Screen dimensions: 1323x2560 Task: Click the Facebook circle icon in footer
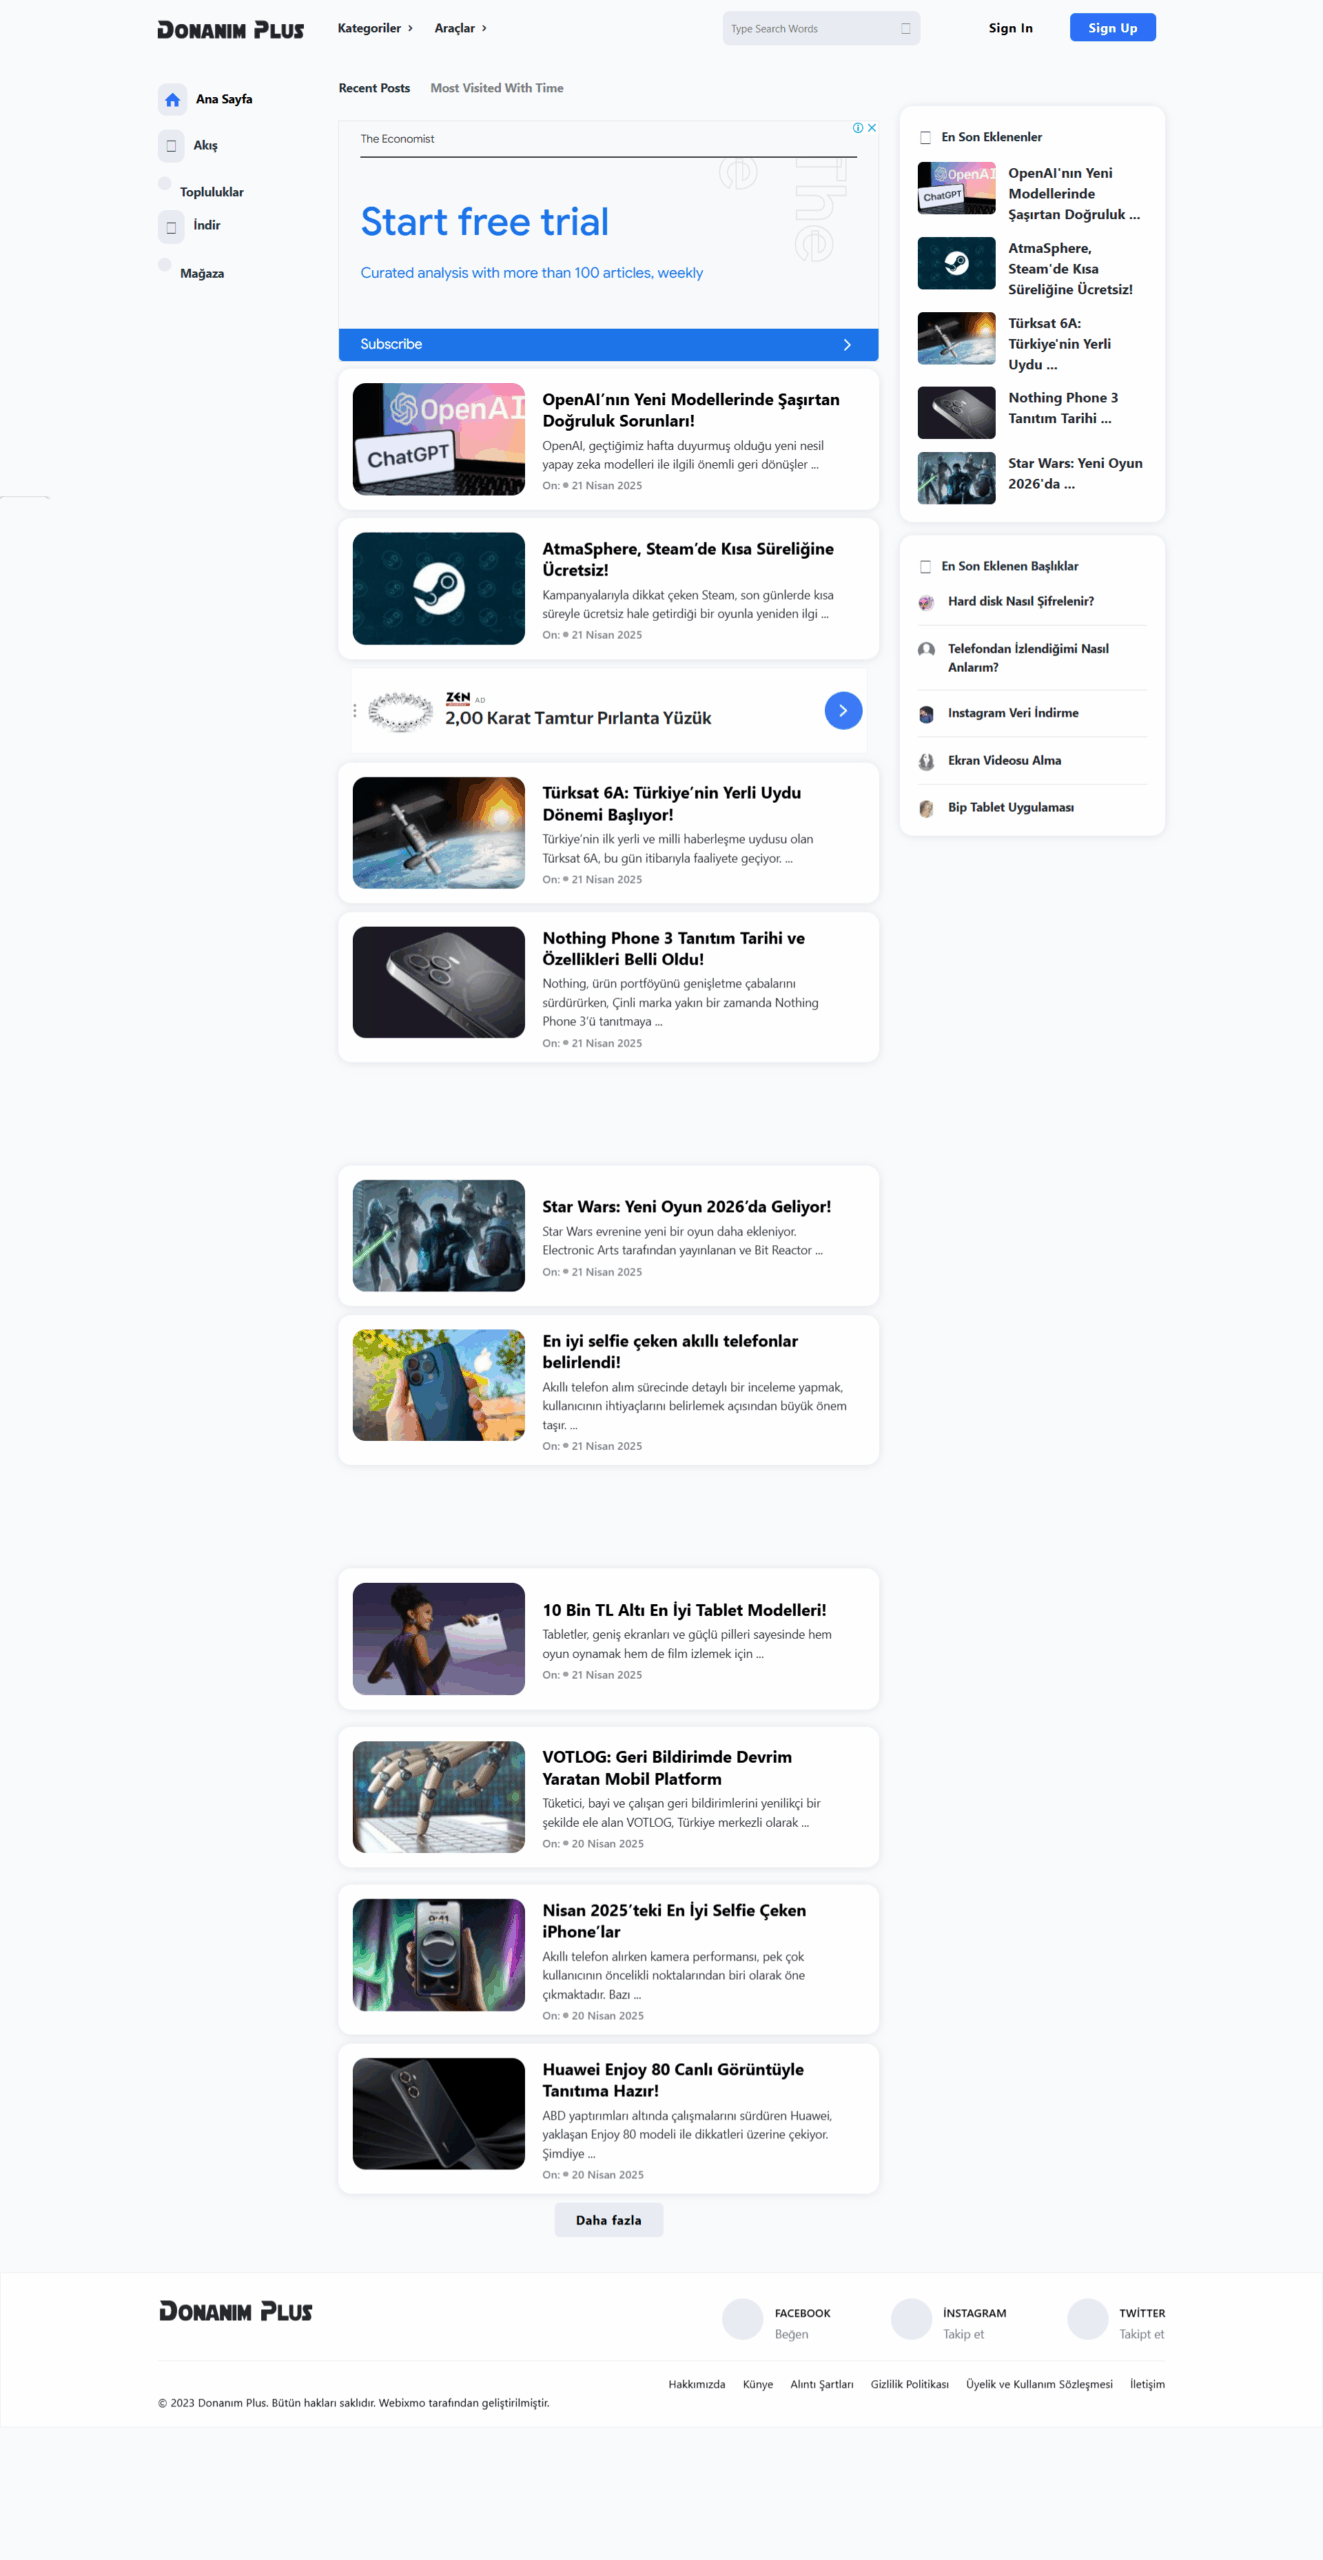point(743,2318)
